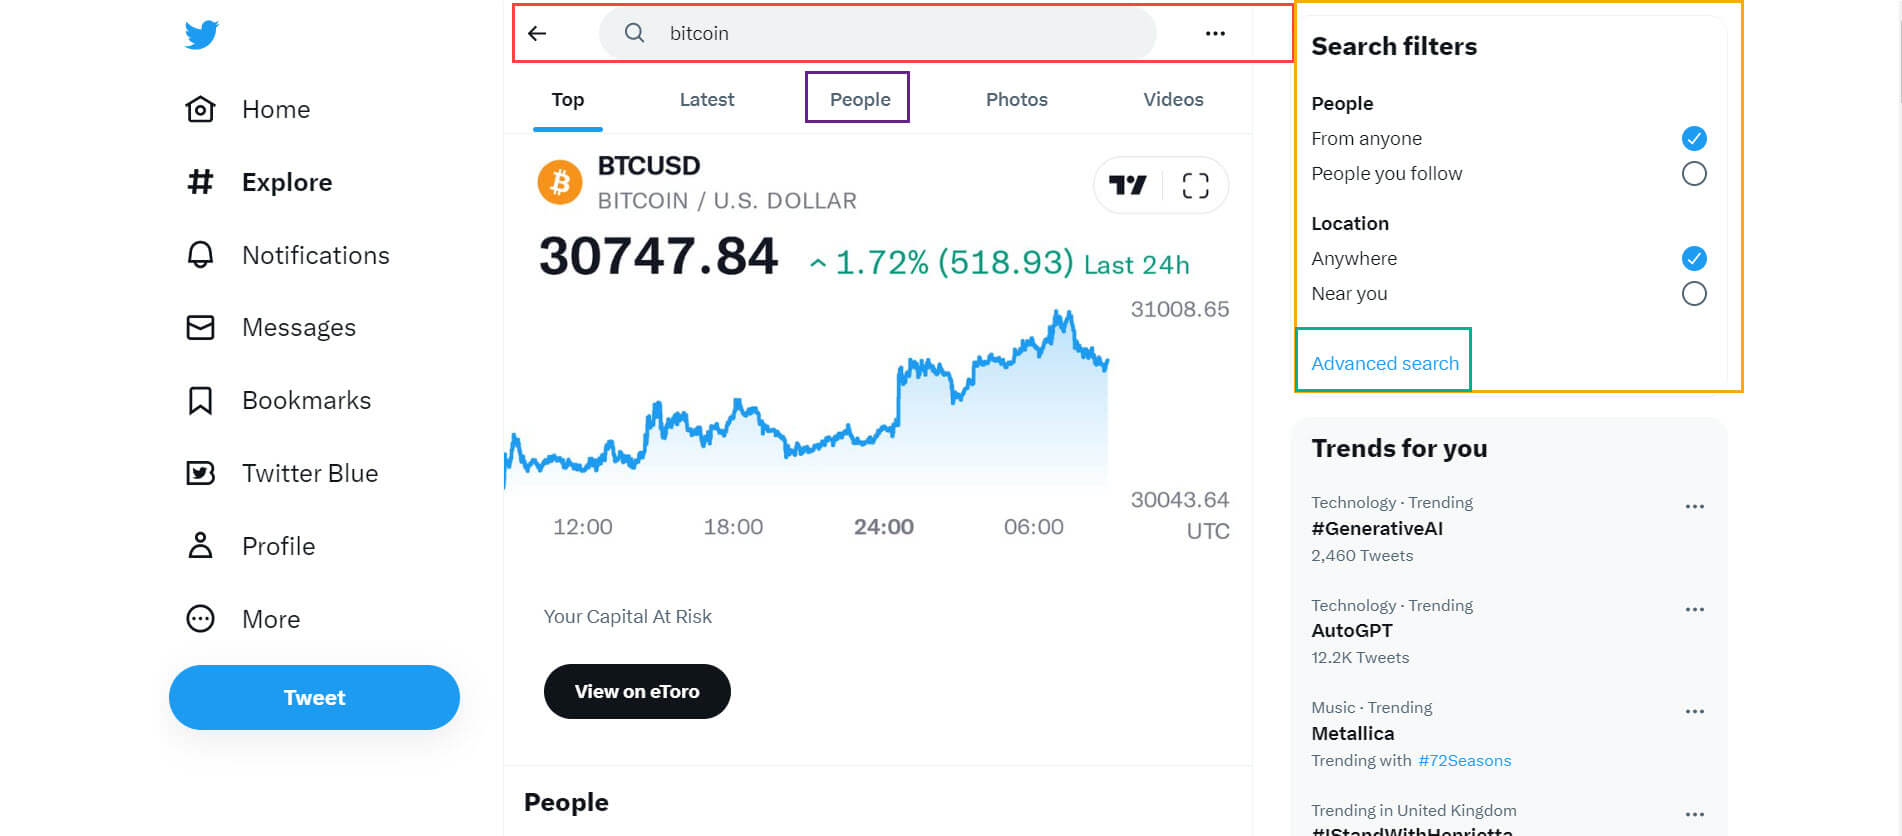This screenshot has width=1902, height=836.
Task: Click the 24:00 mark on price chart
Action: [884, 527]
